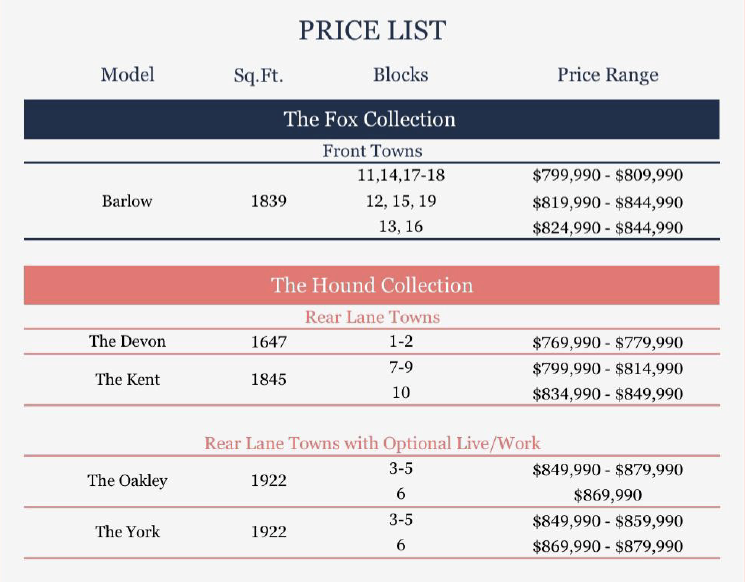
Task: Click the Sq.Ft. column header
Action: [258, 76]
